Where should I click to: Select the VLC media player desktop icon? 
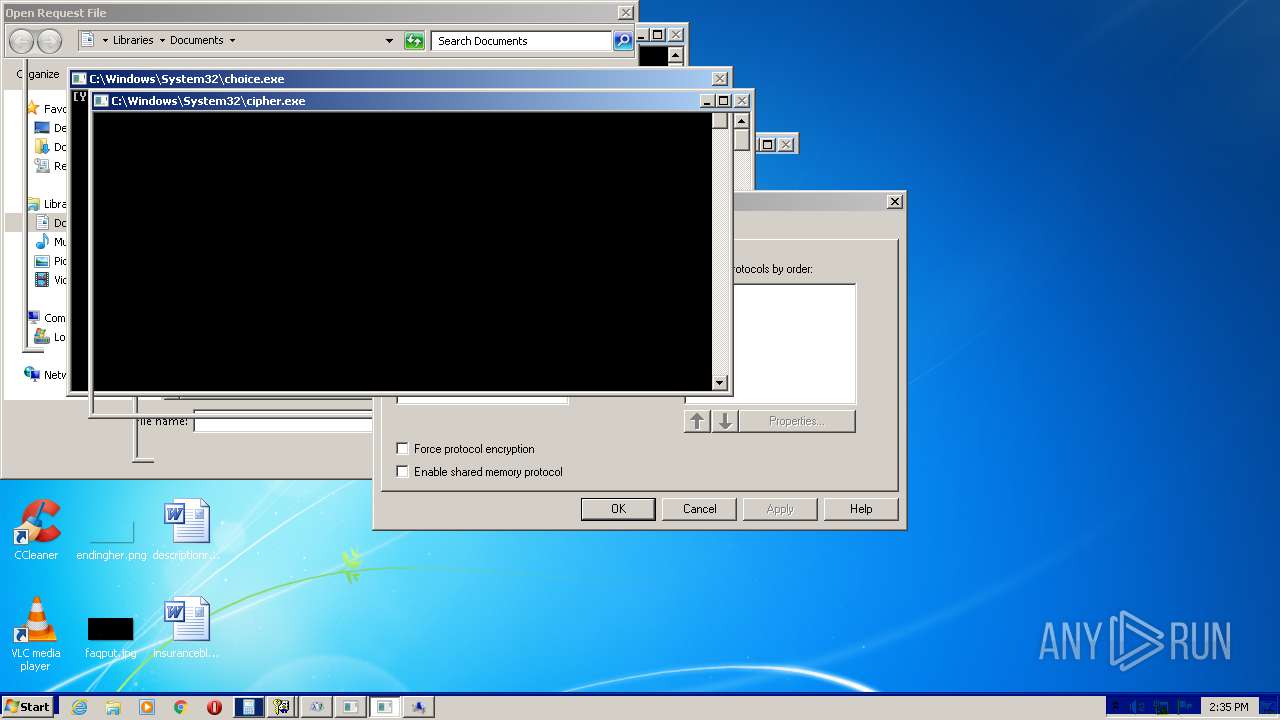point(36,634)
